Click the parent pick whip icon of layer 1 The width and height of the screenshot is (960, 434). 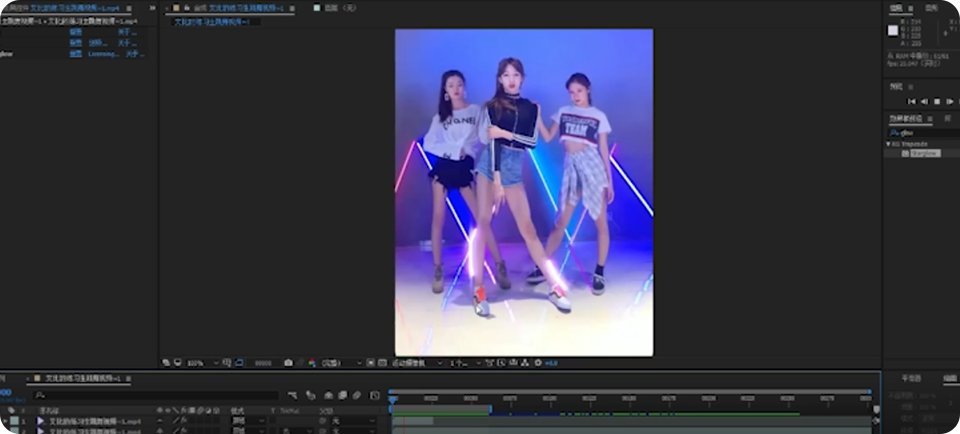point(323,421)
